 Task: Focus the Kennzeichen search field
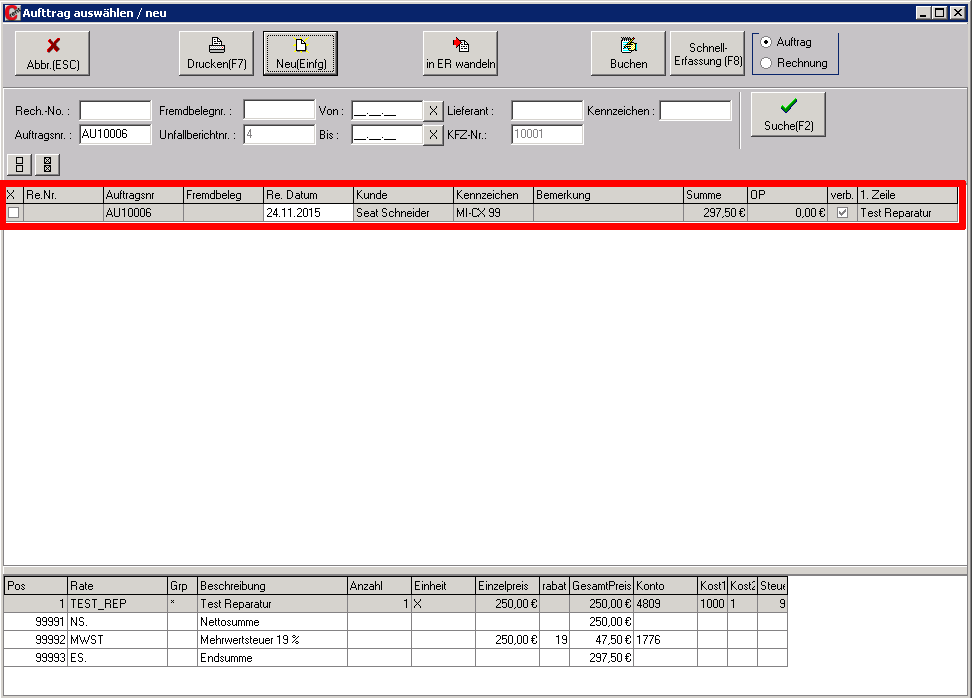tap(695, 111)
